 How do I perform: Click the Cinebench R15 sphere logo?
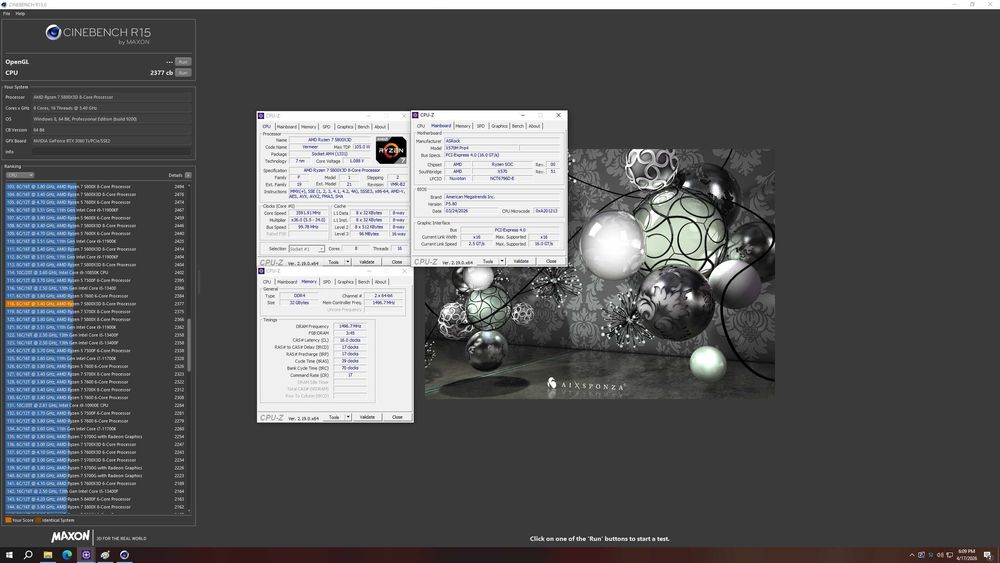coord(53,32)
